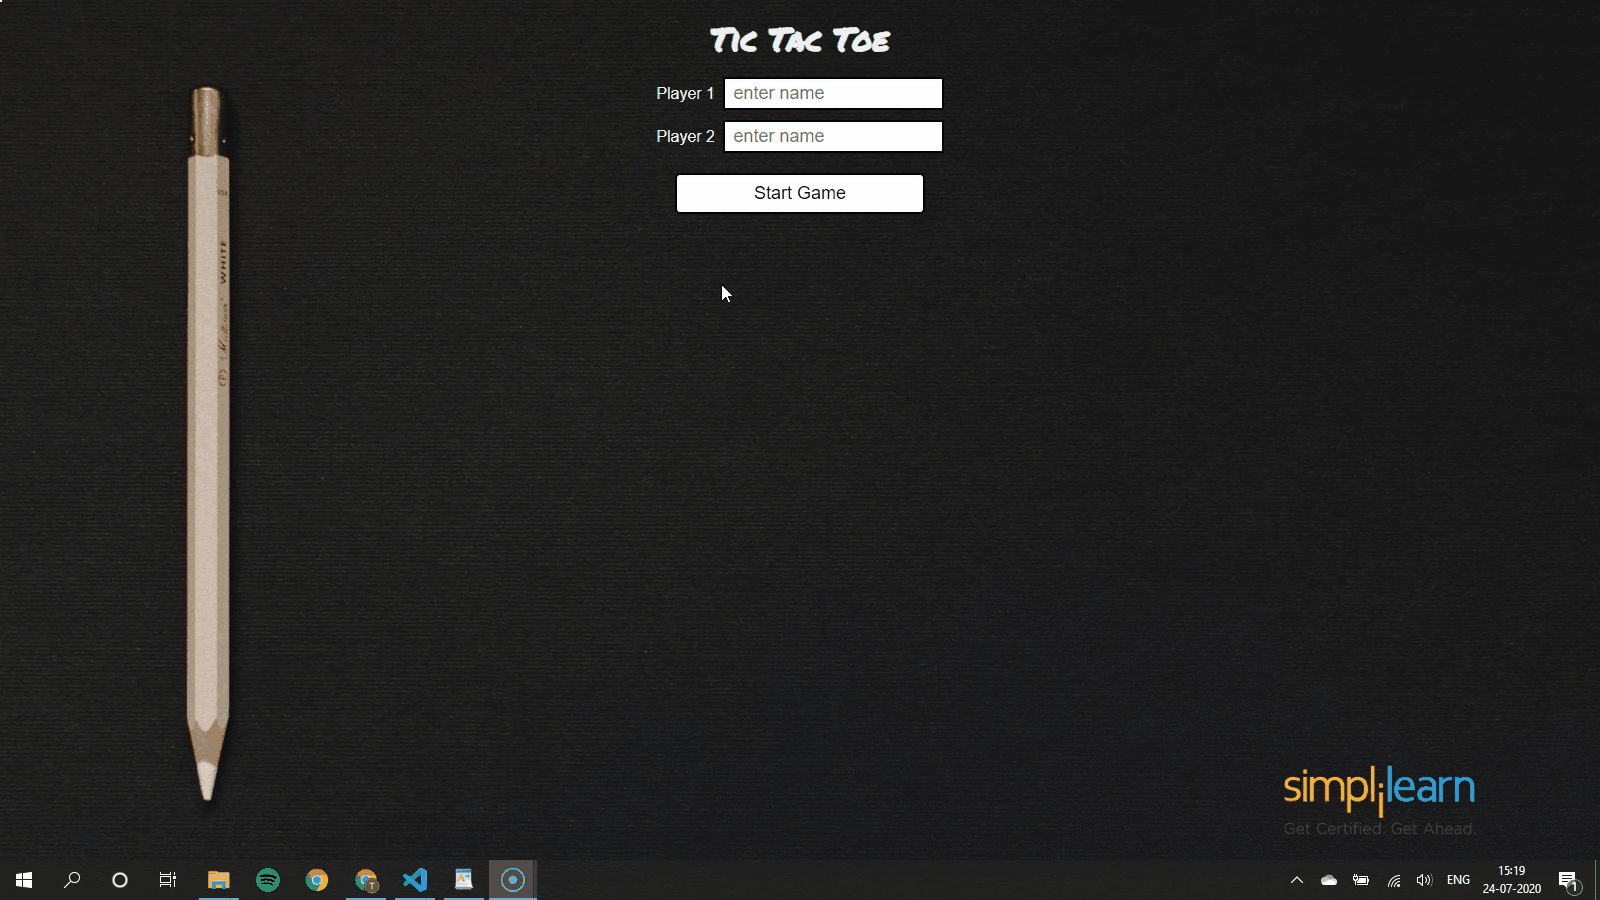This screenshot has width=1600, height=900.
Task: Open Visual Studio Code
Action: pos(414,880)
